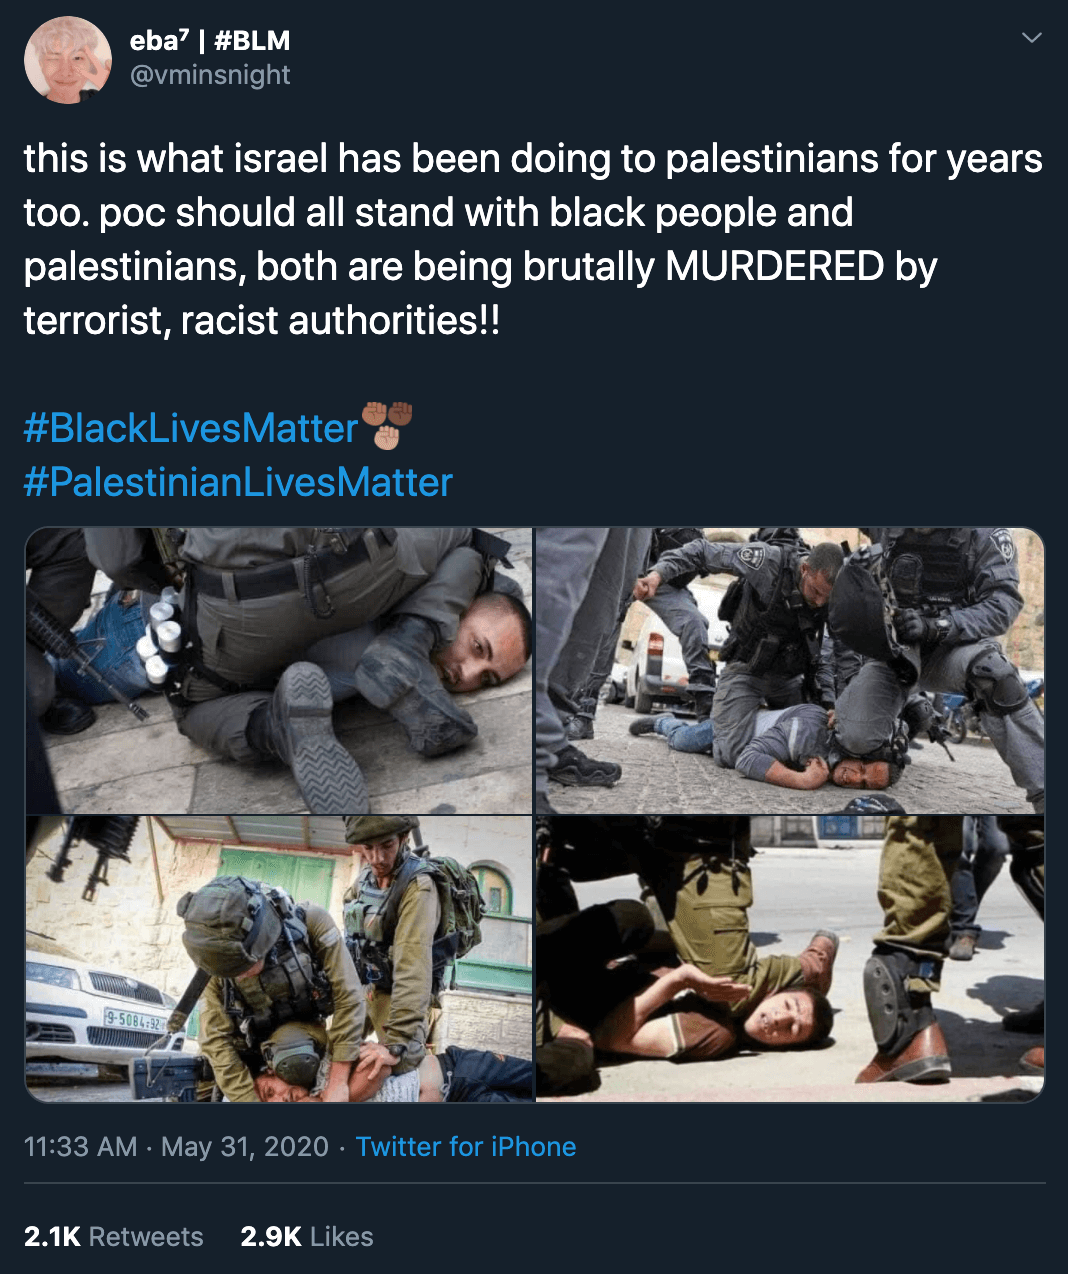
Task: Click the tweet body text
Action: tap(533, 240)
